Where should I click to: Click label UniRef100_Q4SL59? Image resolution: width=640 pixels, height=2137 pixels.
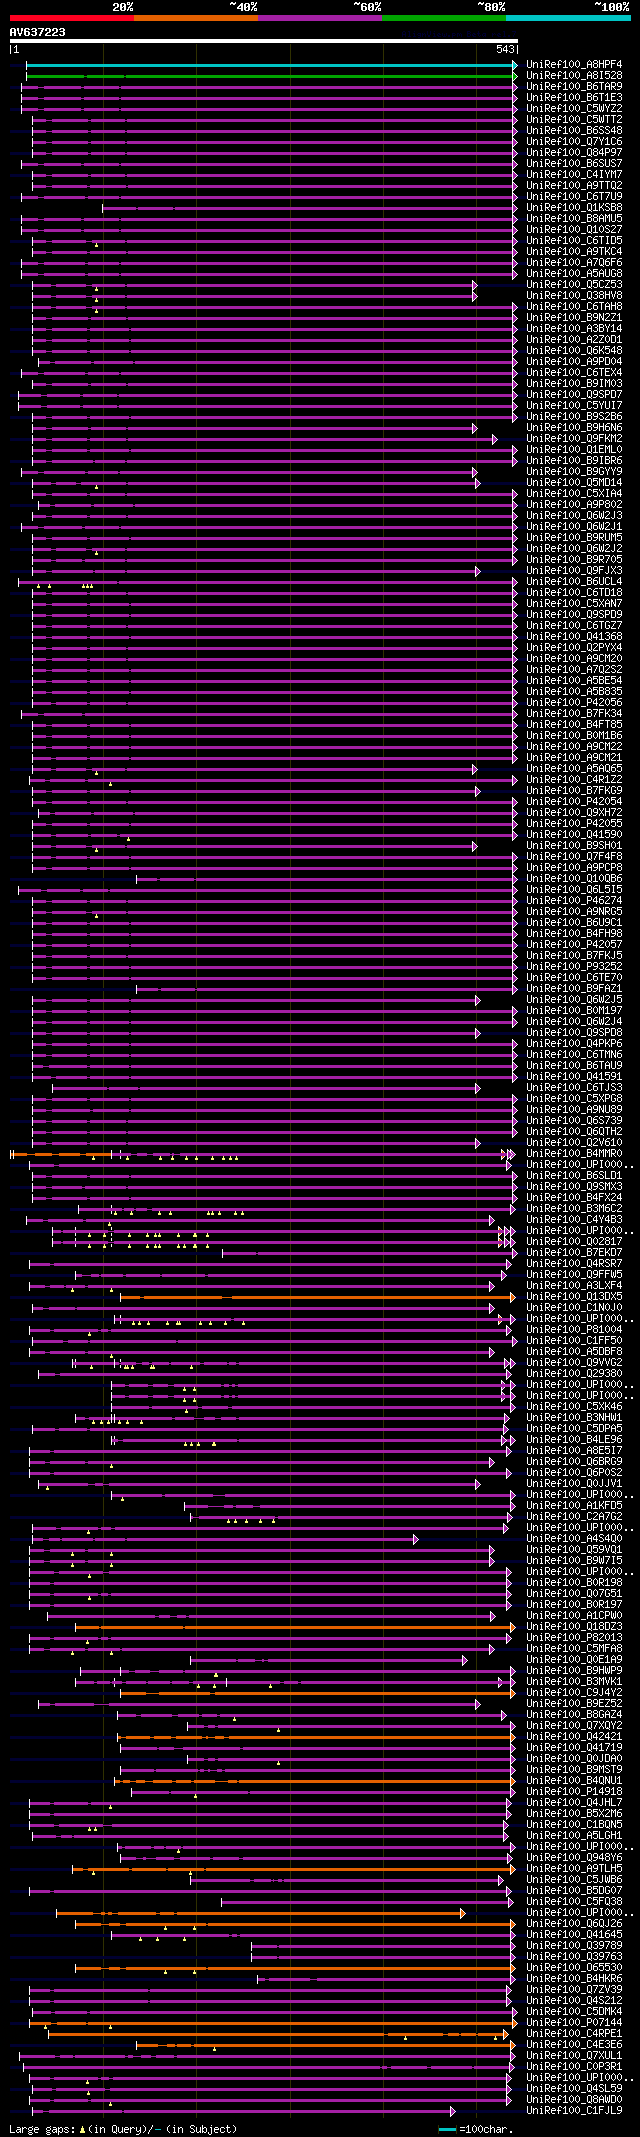tap(574, 2089)
